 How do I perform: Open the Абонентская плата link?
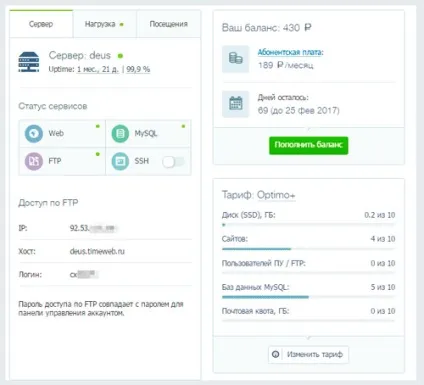click(290, 52)
